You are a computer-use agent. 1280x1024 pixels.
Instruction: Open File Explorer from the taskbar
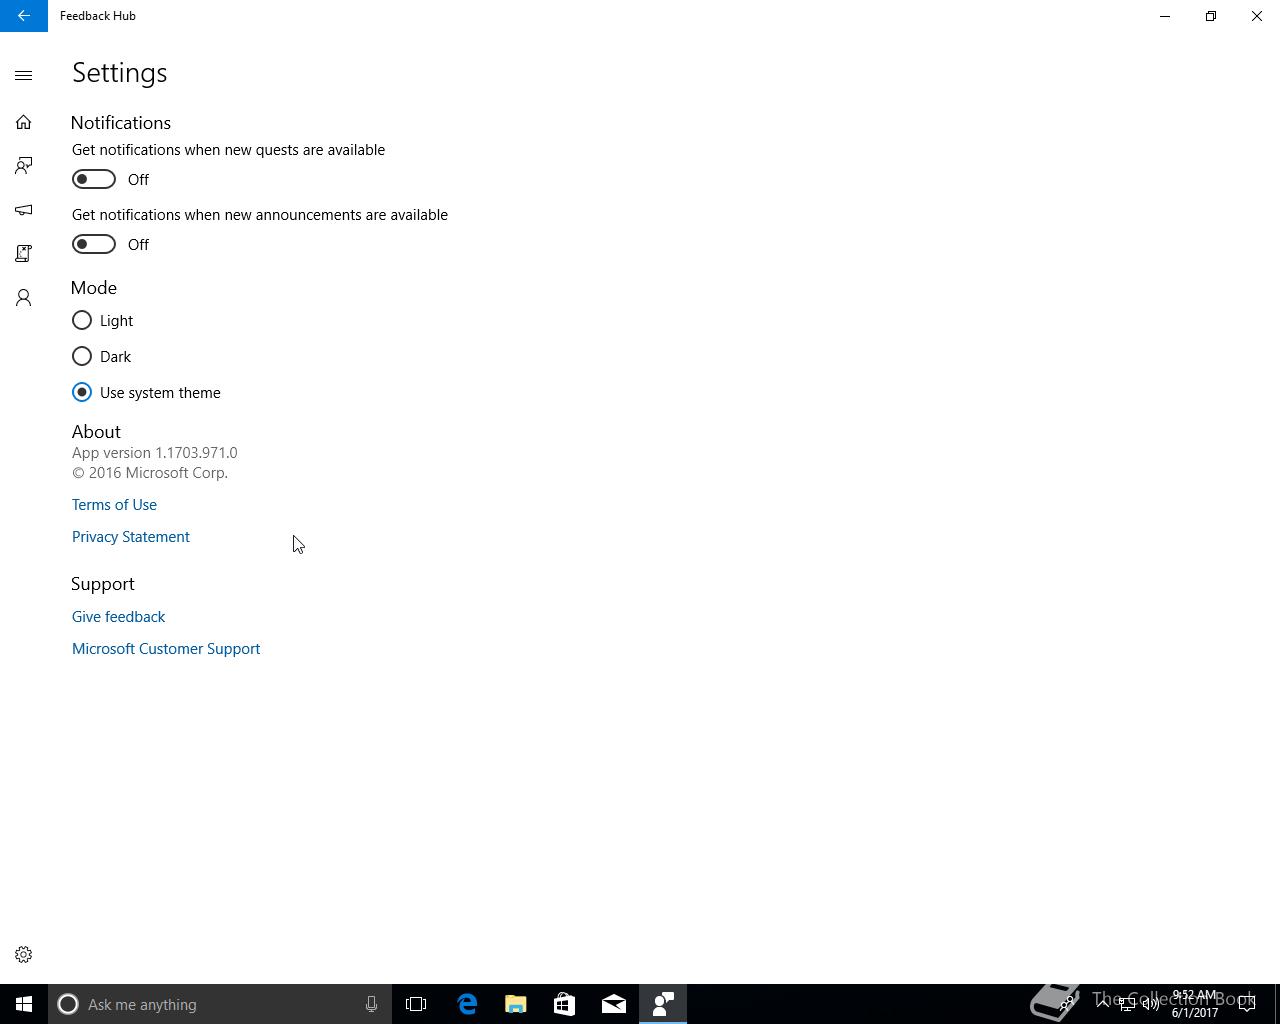pyautogui.click(x=515, y=1004)
